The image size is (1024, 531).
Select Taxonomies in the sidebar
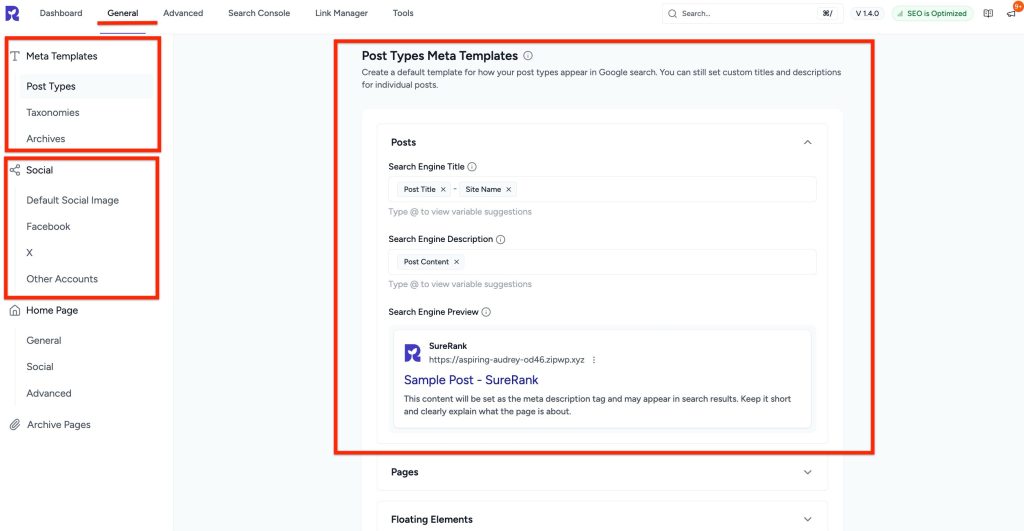click(x=53, y=113)
